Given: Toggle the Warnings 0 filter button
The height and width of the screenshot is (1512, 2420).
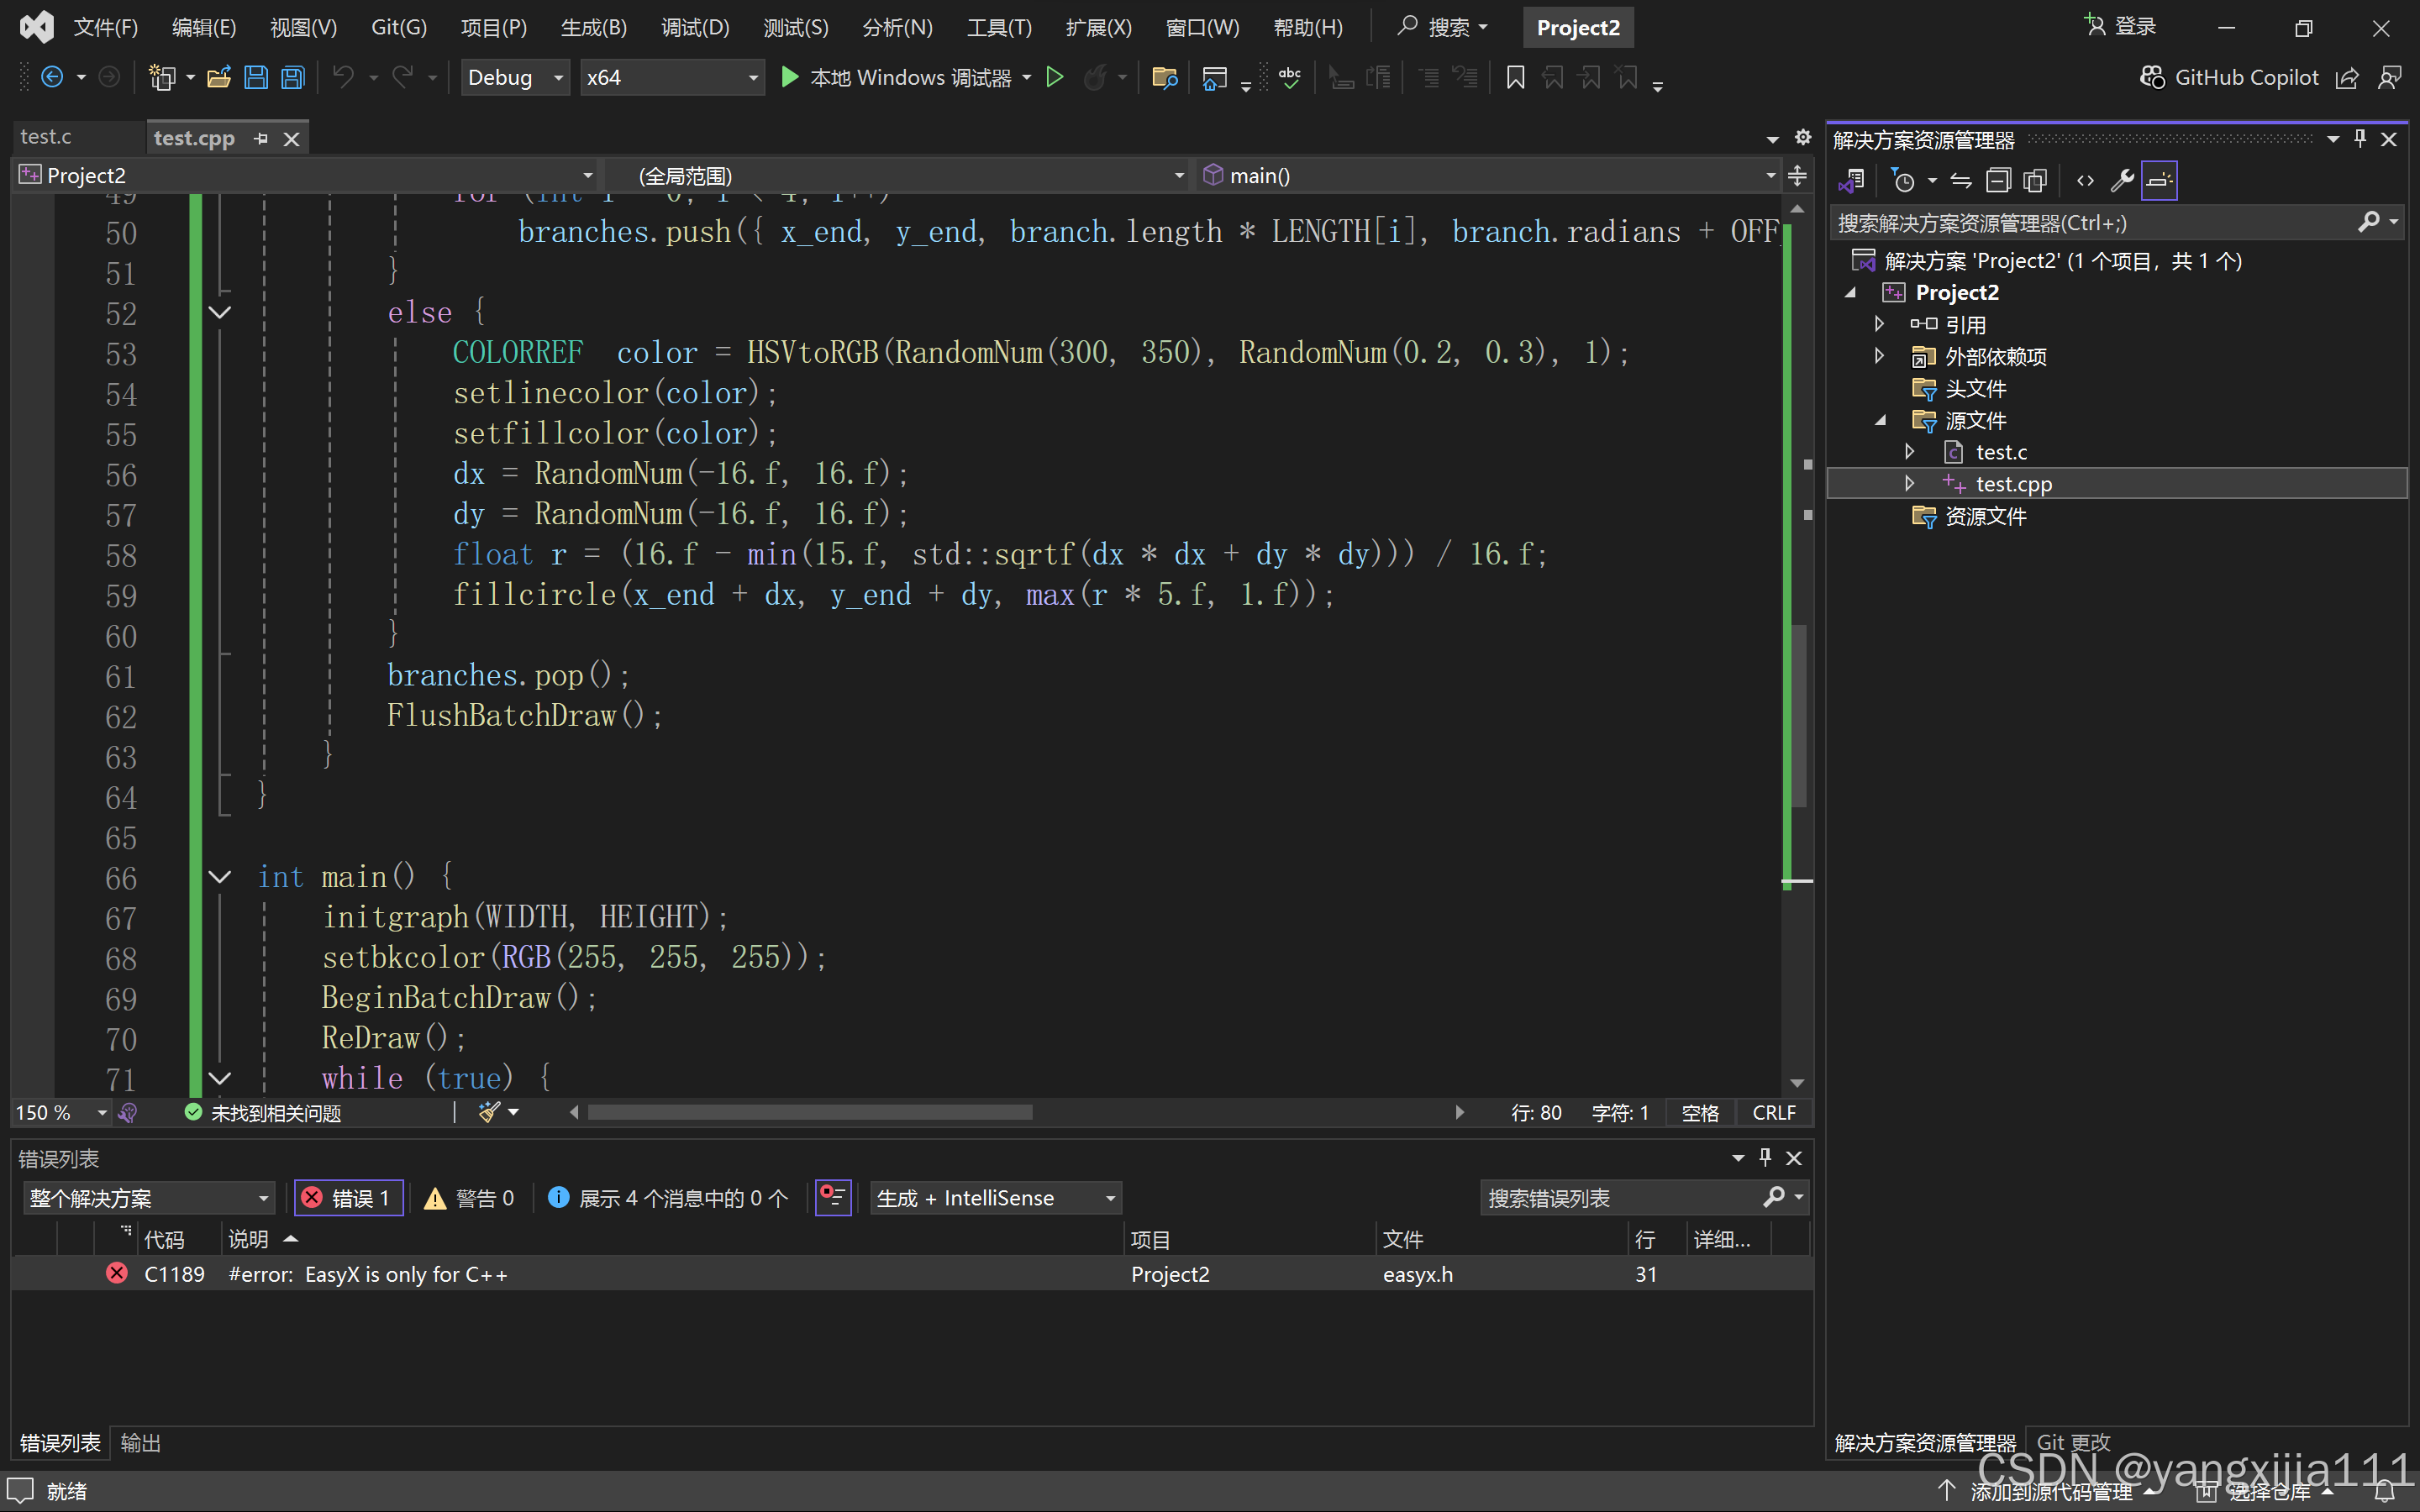Looking at the screenshot, I should pos(470,1198).
